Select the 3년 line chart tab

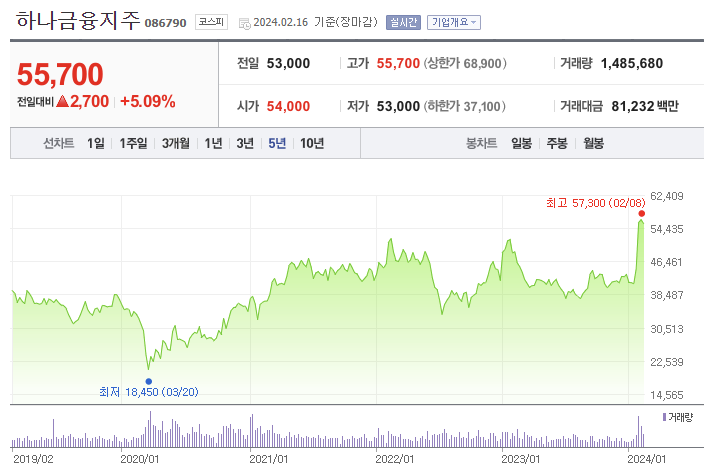pyautogui.click(x=245, y=143)
